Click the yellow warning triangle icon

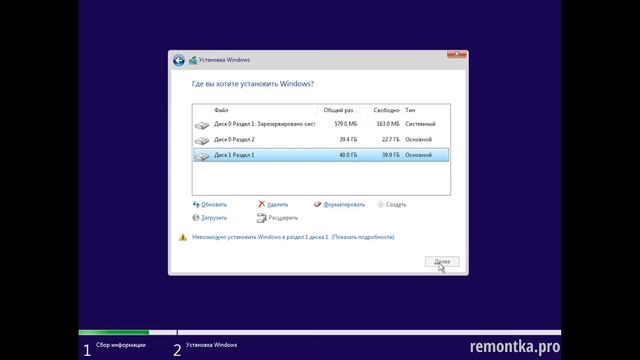tap(182, 237)
